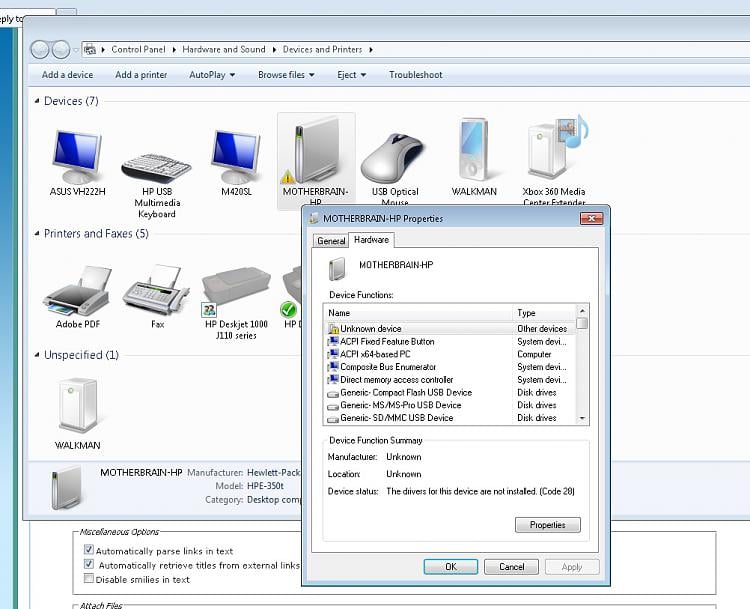Click the Apply button in dialog
The width and height of the screenshot is (750, 609).
click(572, 567)
